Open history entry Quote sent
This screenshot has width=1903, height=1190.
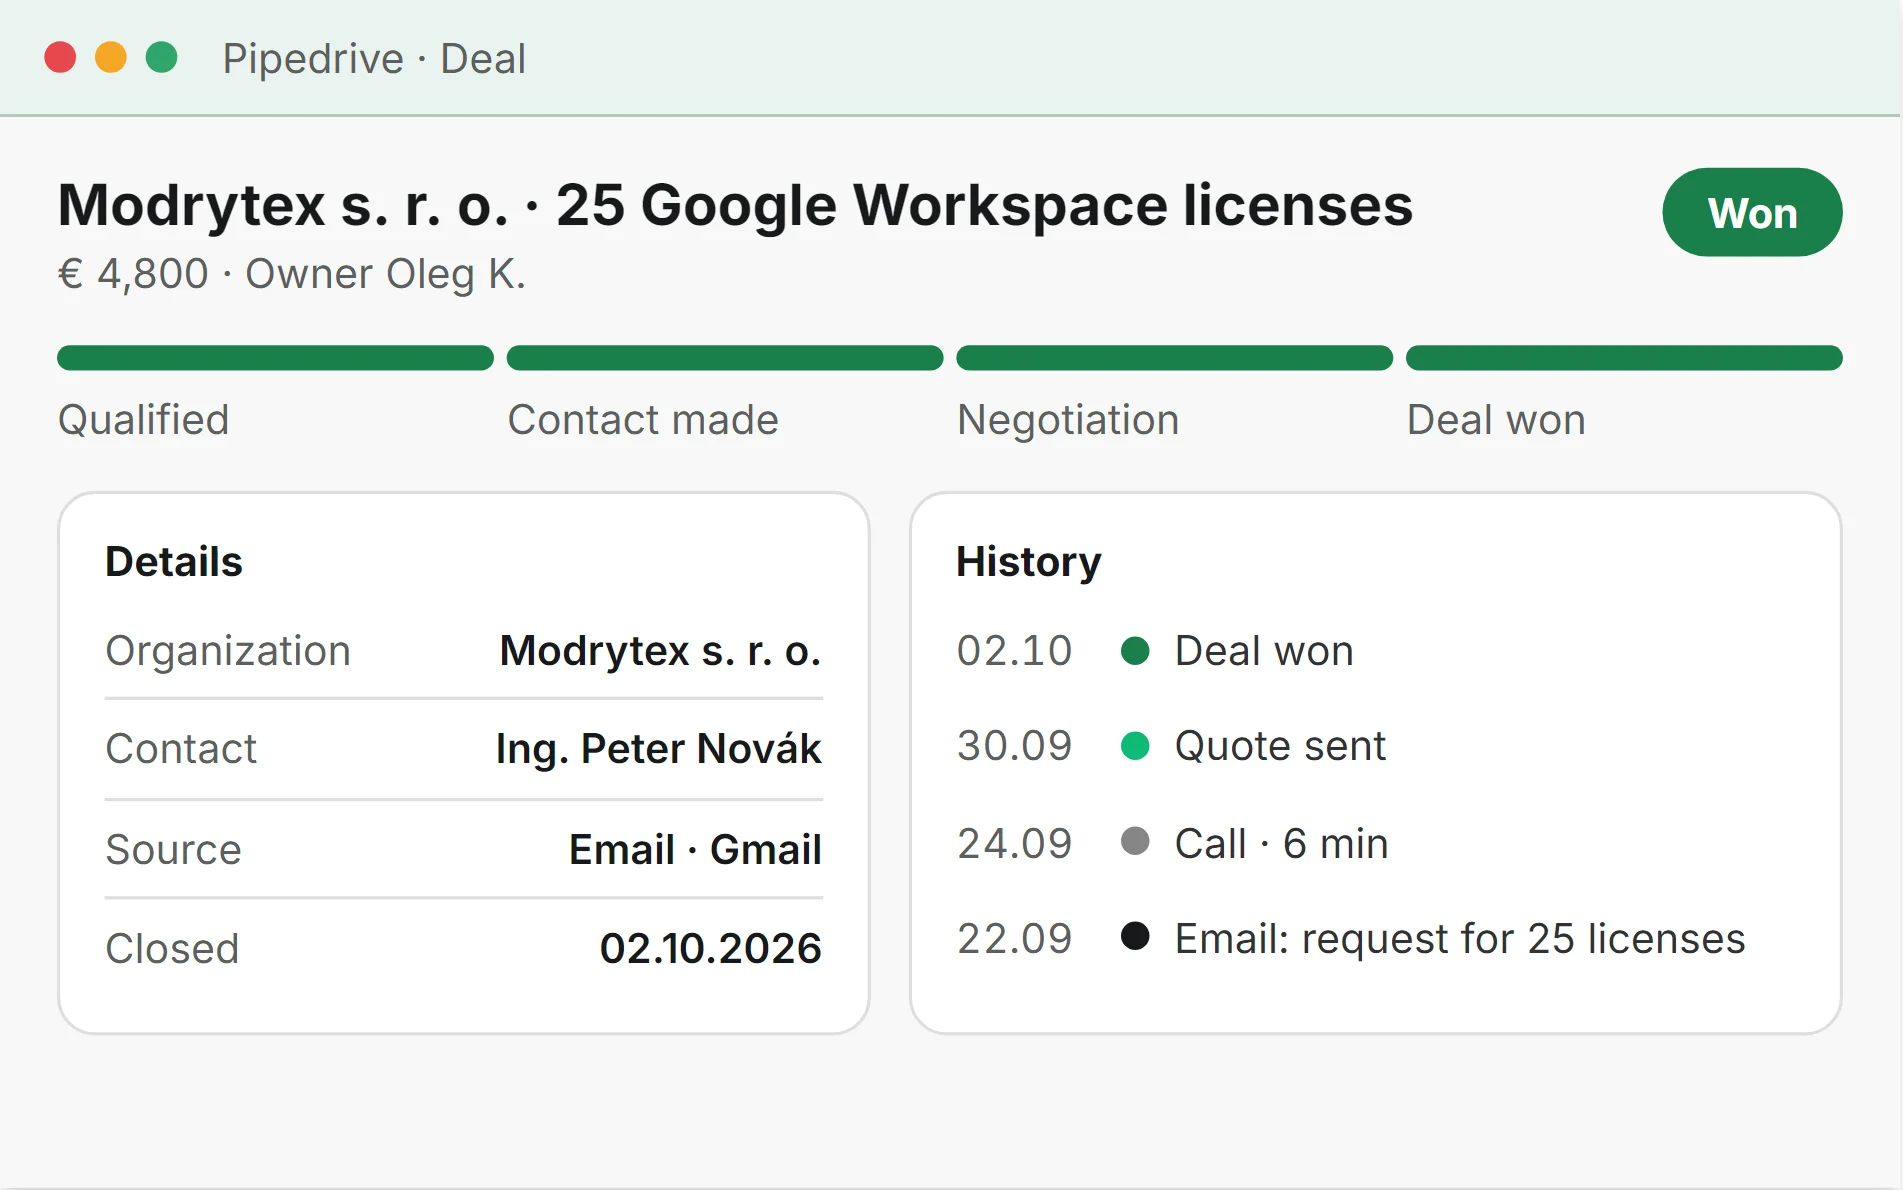[1280, 746]
